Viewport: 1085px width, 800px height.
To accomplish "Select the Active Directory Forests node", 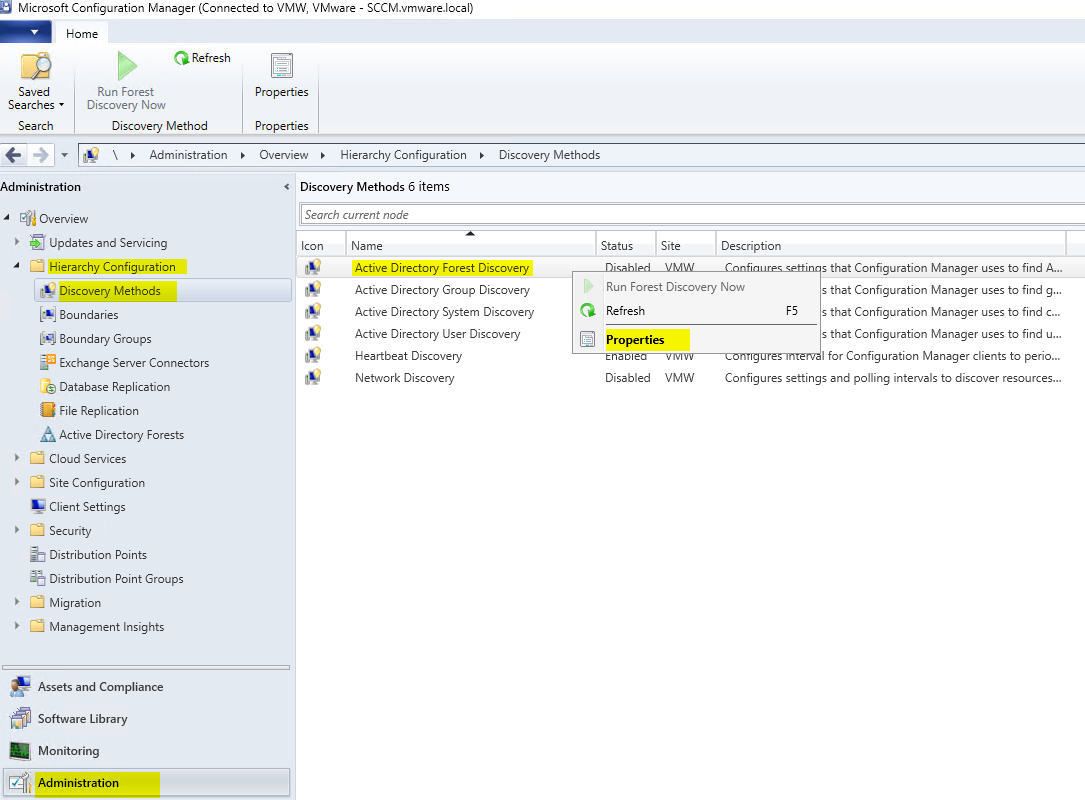I will (121, 435).
